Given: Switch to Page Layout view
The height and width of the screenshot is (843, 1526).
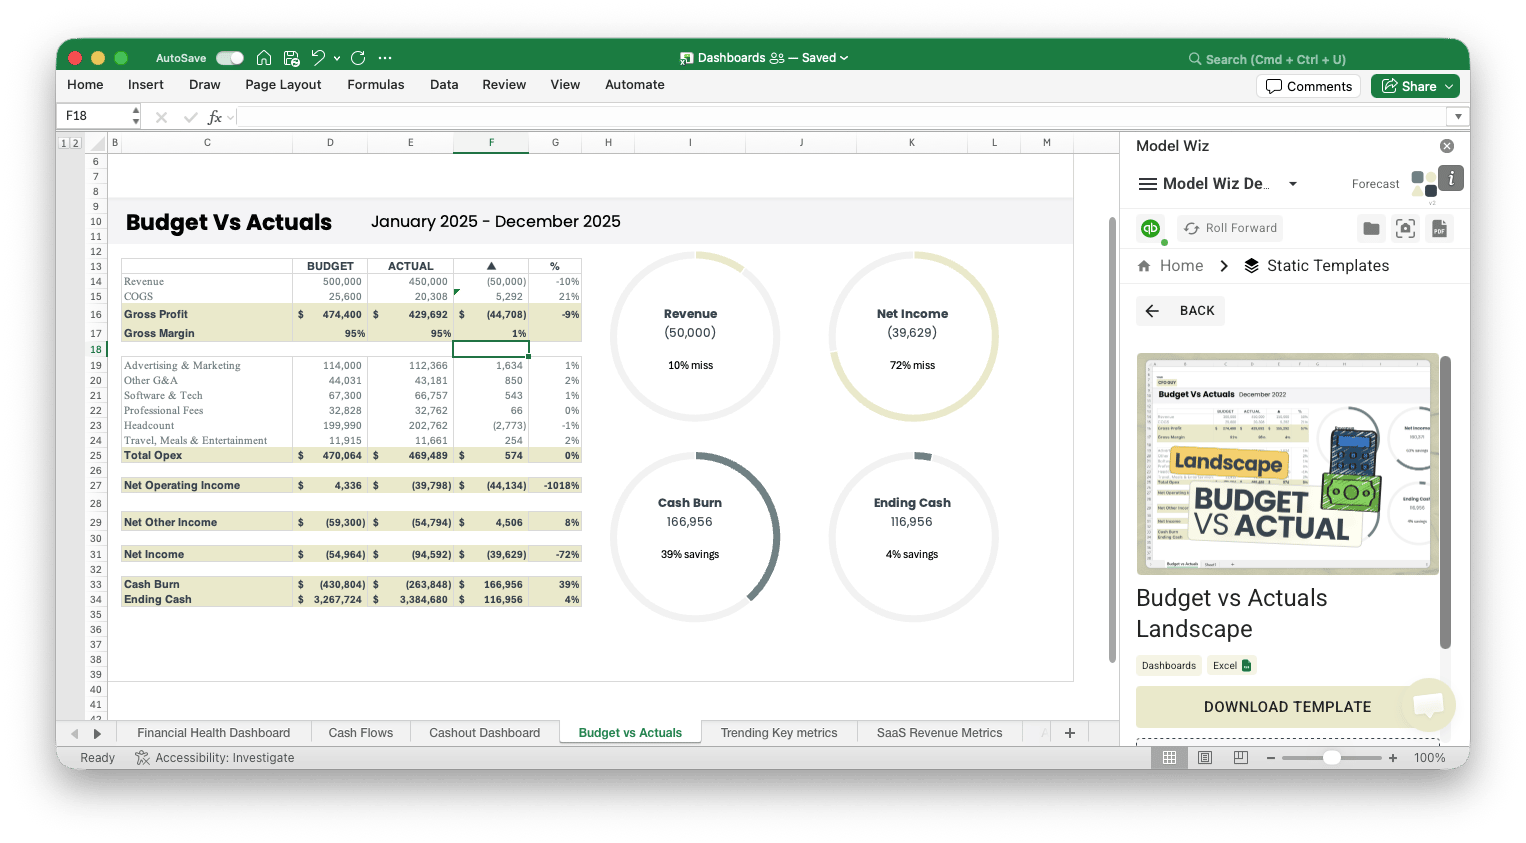Looking at the screenshot, I should [1205, 758].
